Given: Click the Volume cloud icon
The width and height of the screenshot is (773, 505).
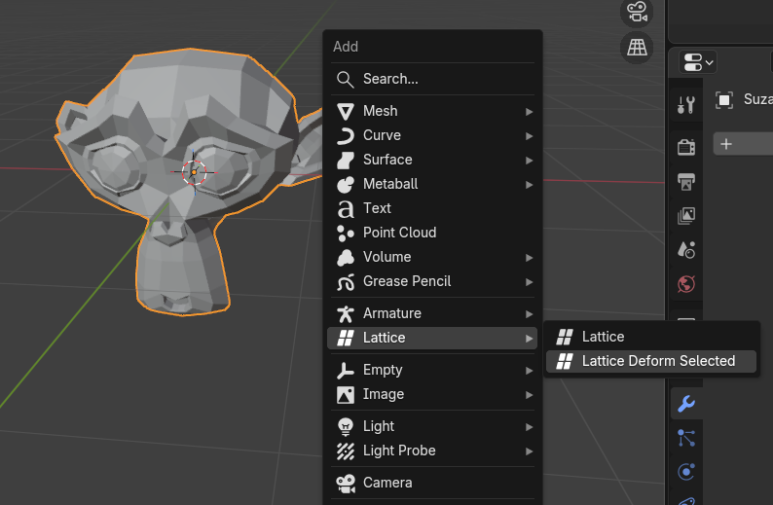Looking at the screenshot, I should [345, 257].
